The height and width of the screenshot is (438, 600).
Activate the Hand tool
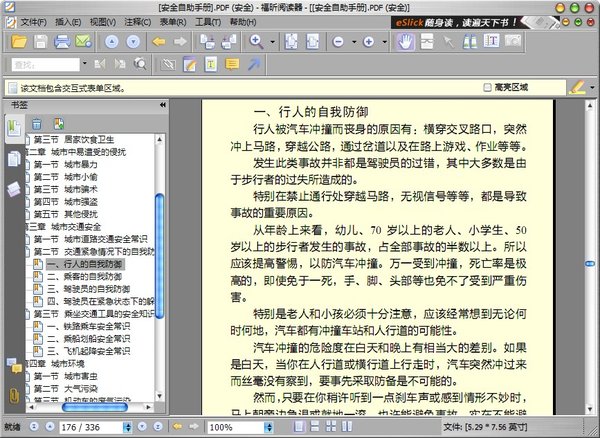(405, 41)
